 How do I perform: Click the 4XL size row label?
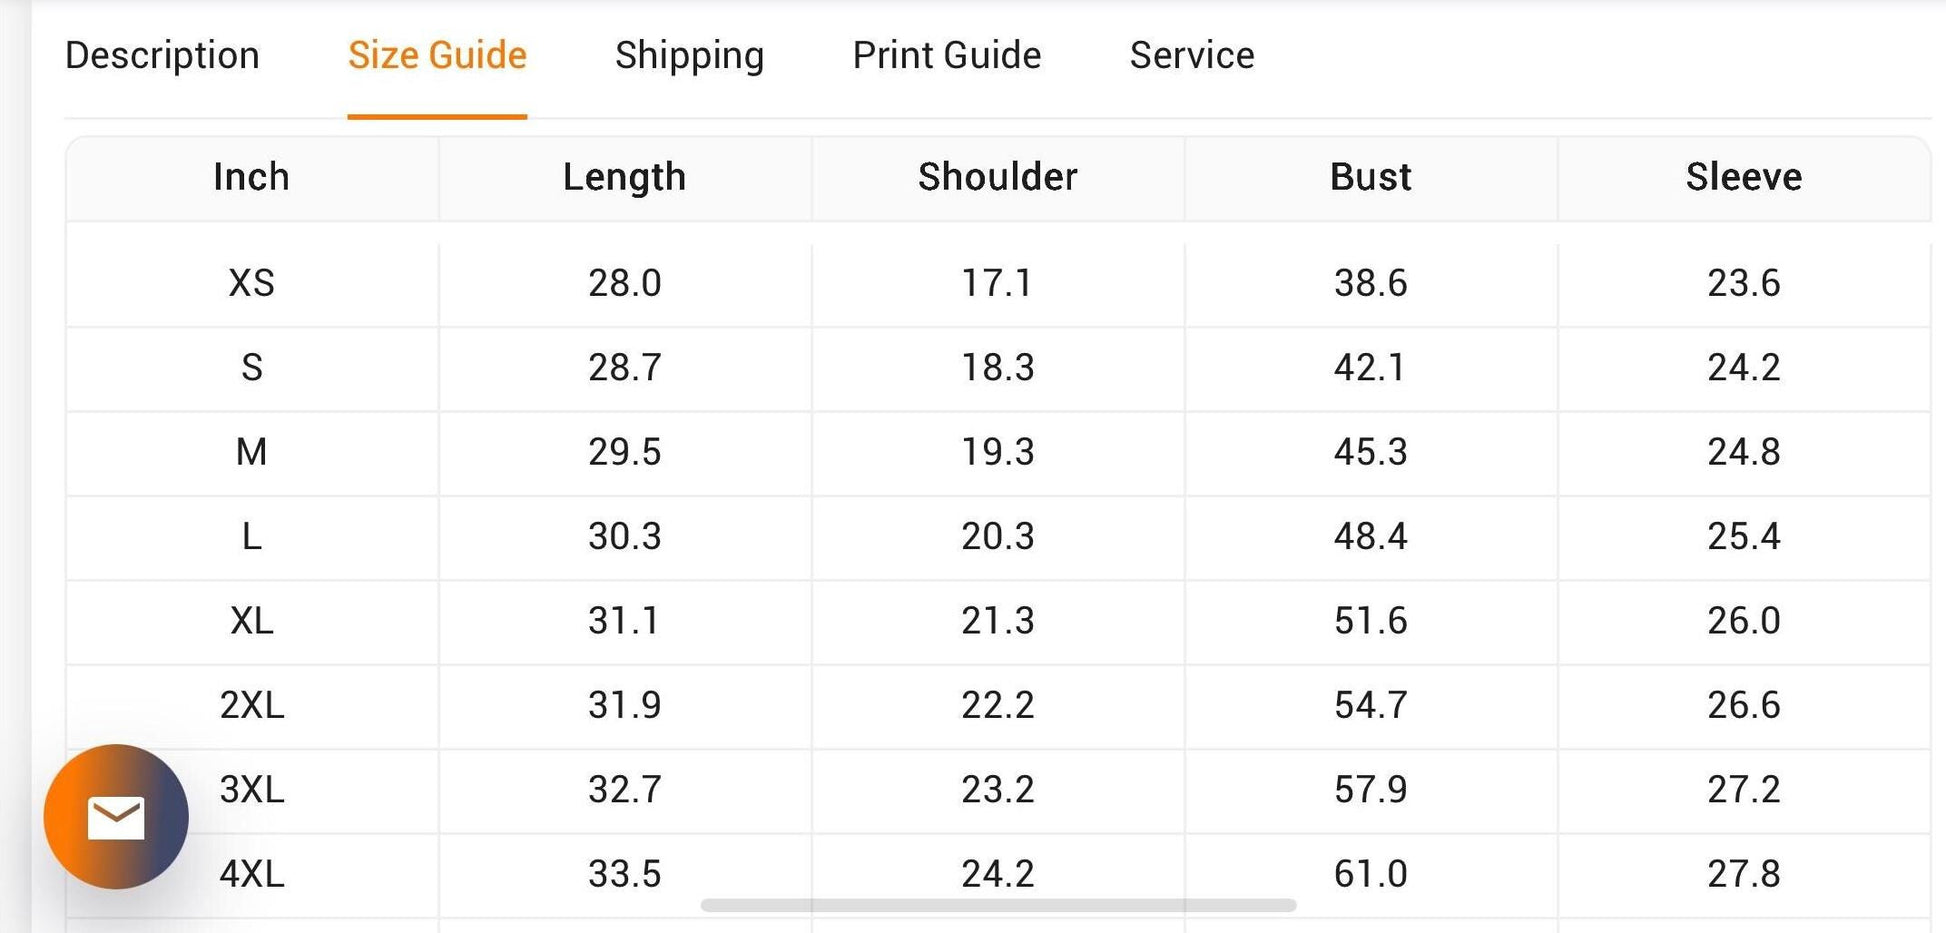coord(251,874)
